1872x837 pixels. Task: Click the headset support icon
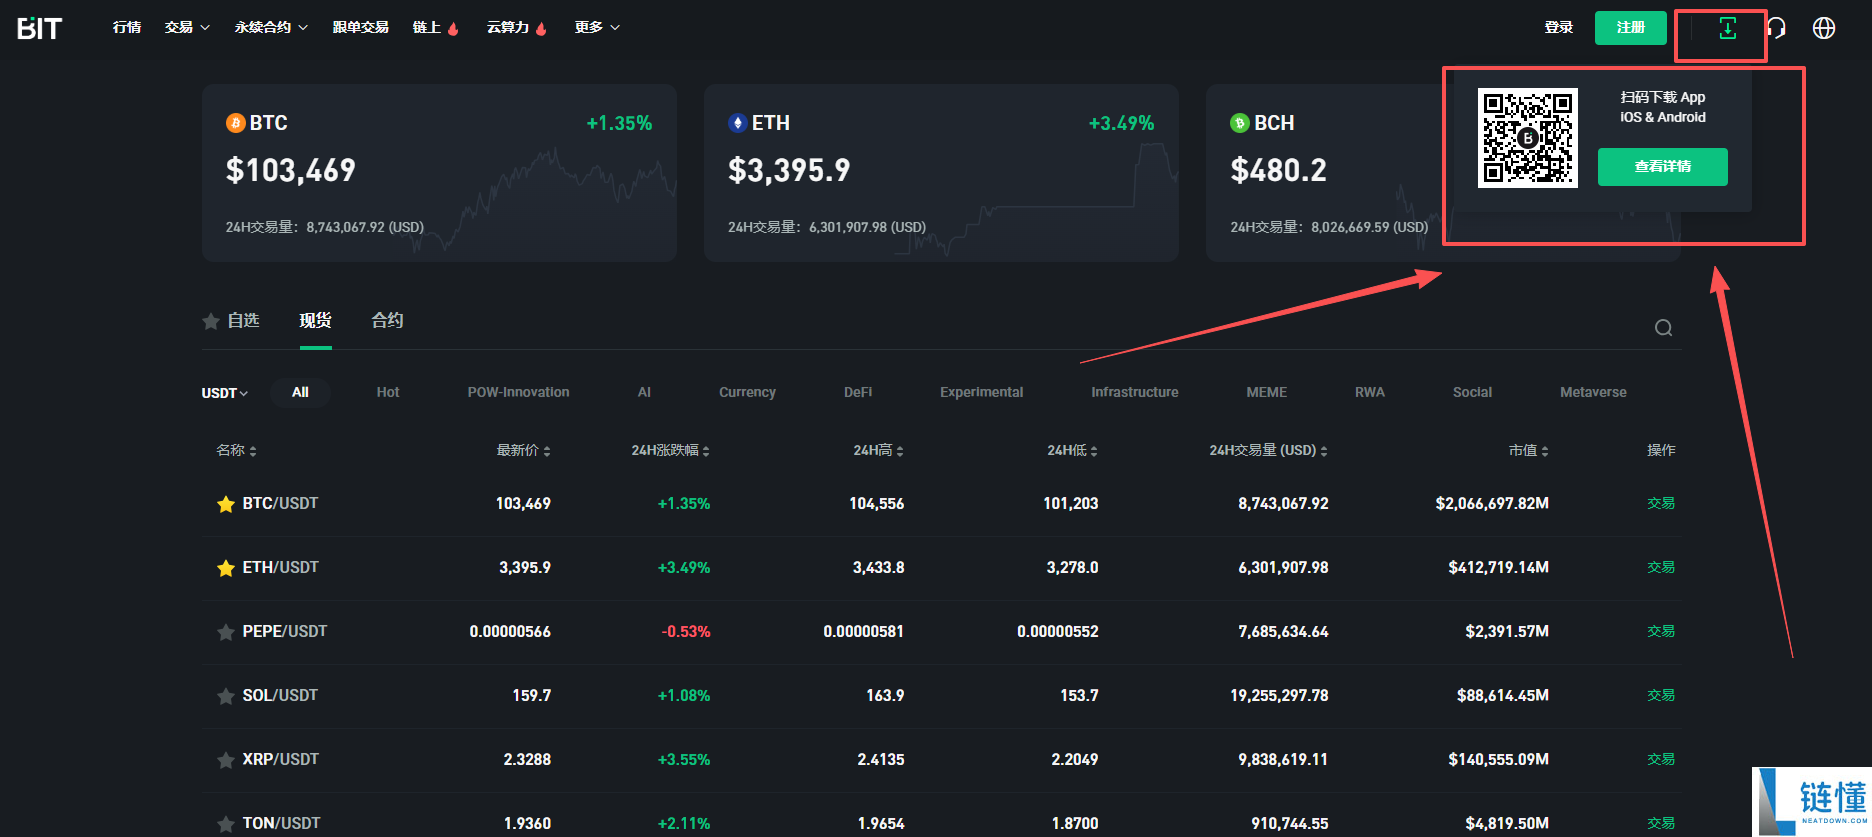(x=1778, y=28)
